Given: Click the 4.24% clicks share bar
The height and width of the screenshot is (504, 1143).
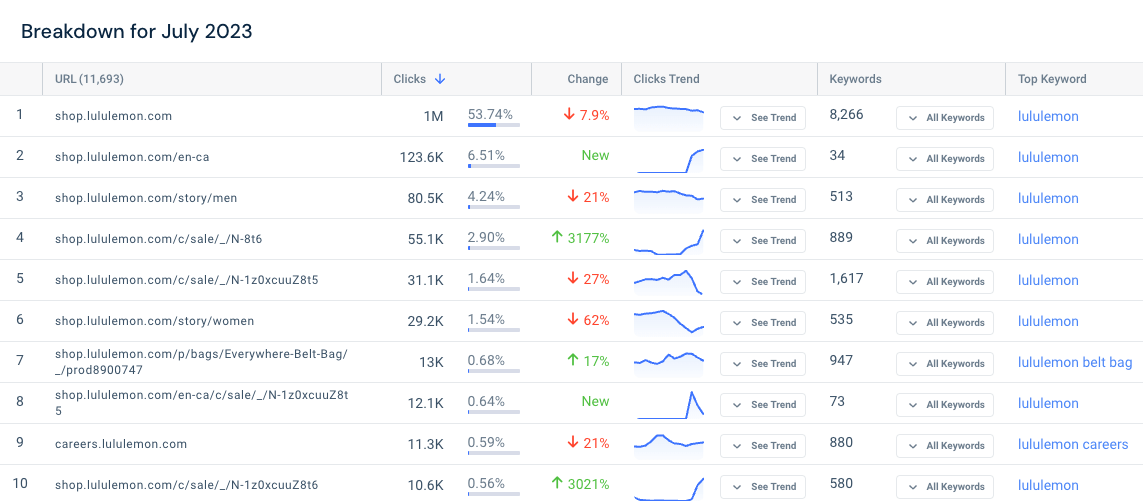Looking at the screenshot, I should [x=494, y=206].
